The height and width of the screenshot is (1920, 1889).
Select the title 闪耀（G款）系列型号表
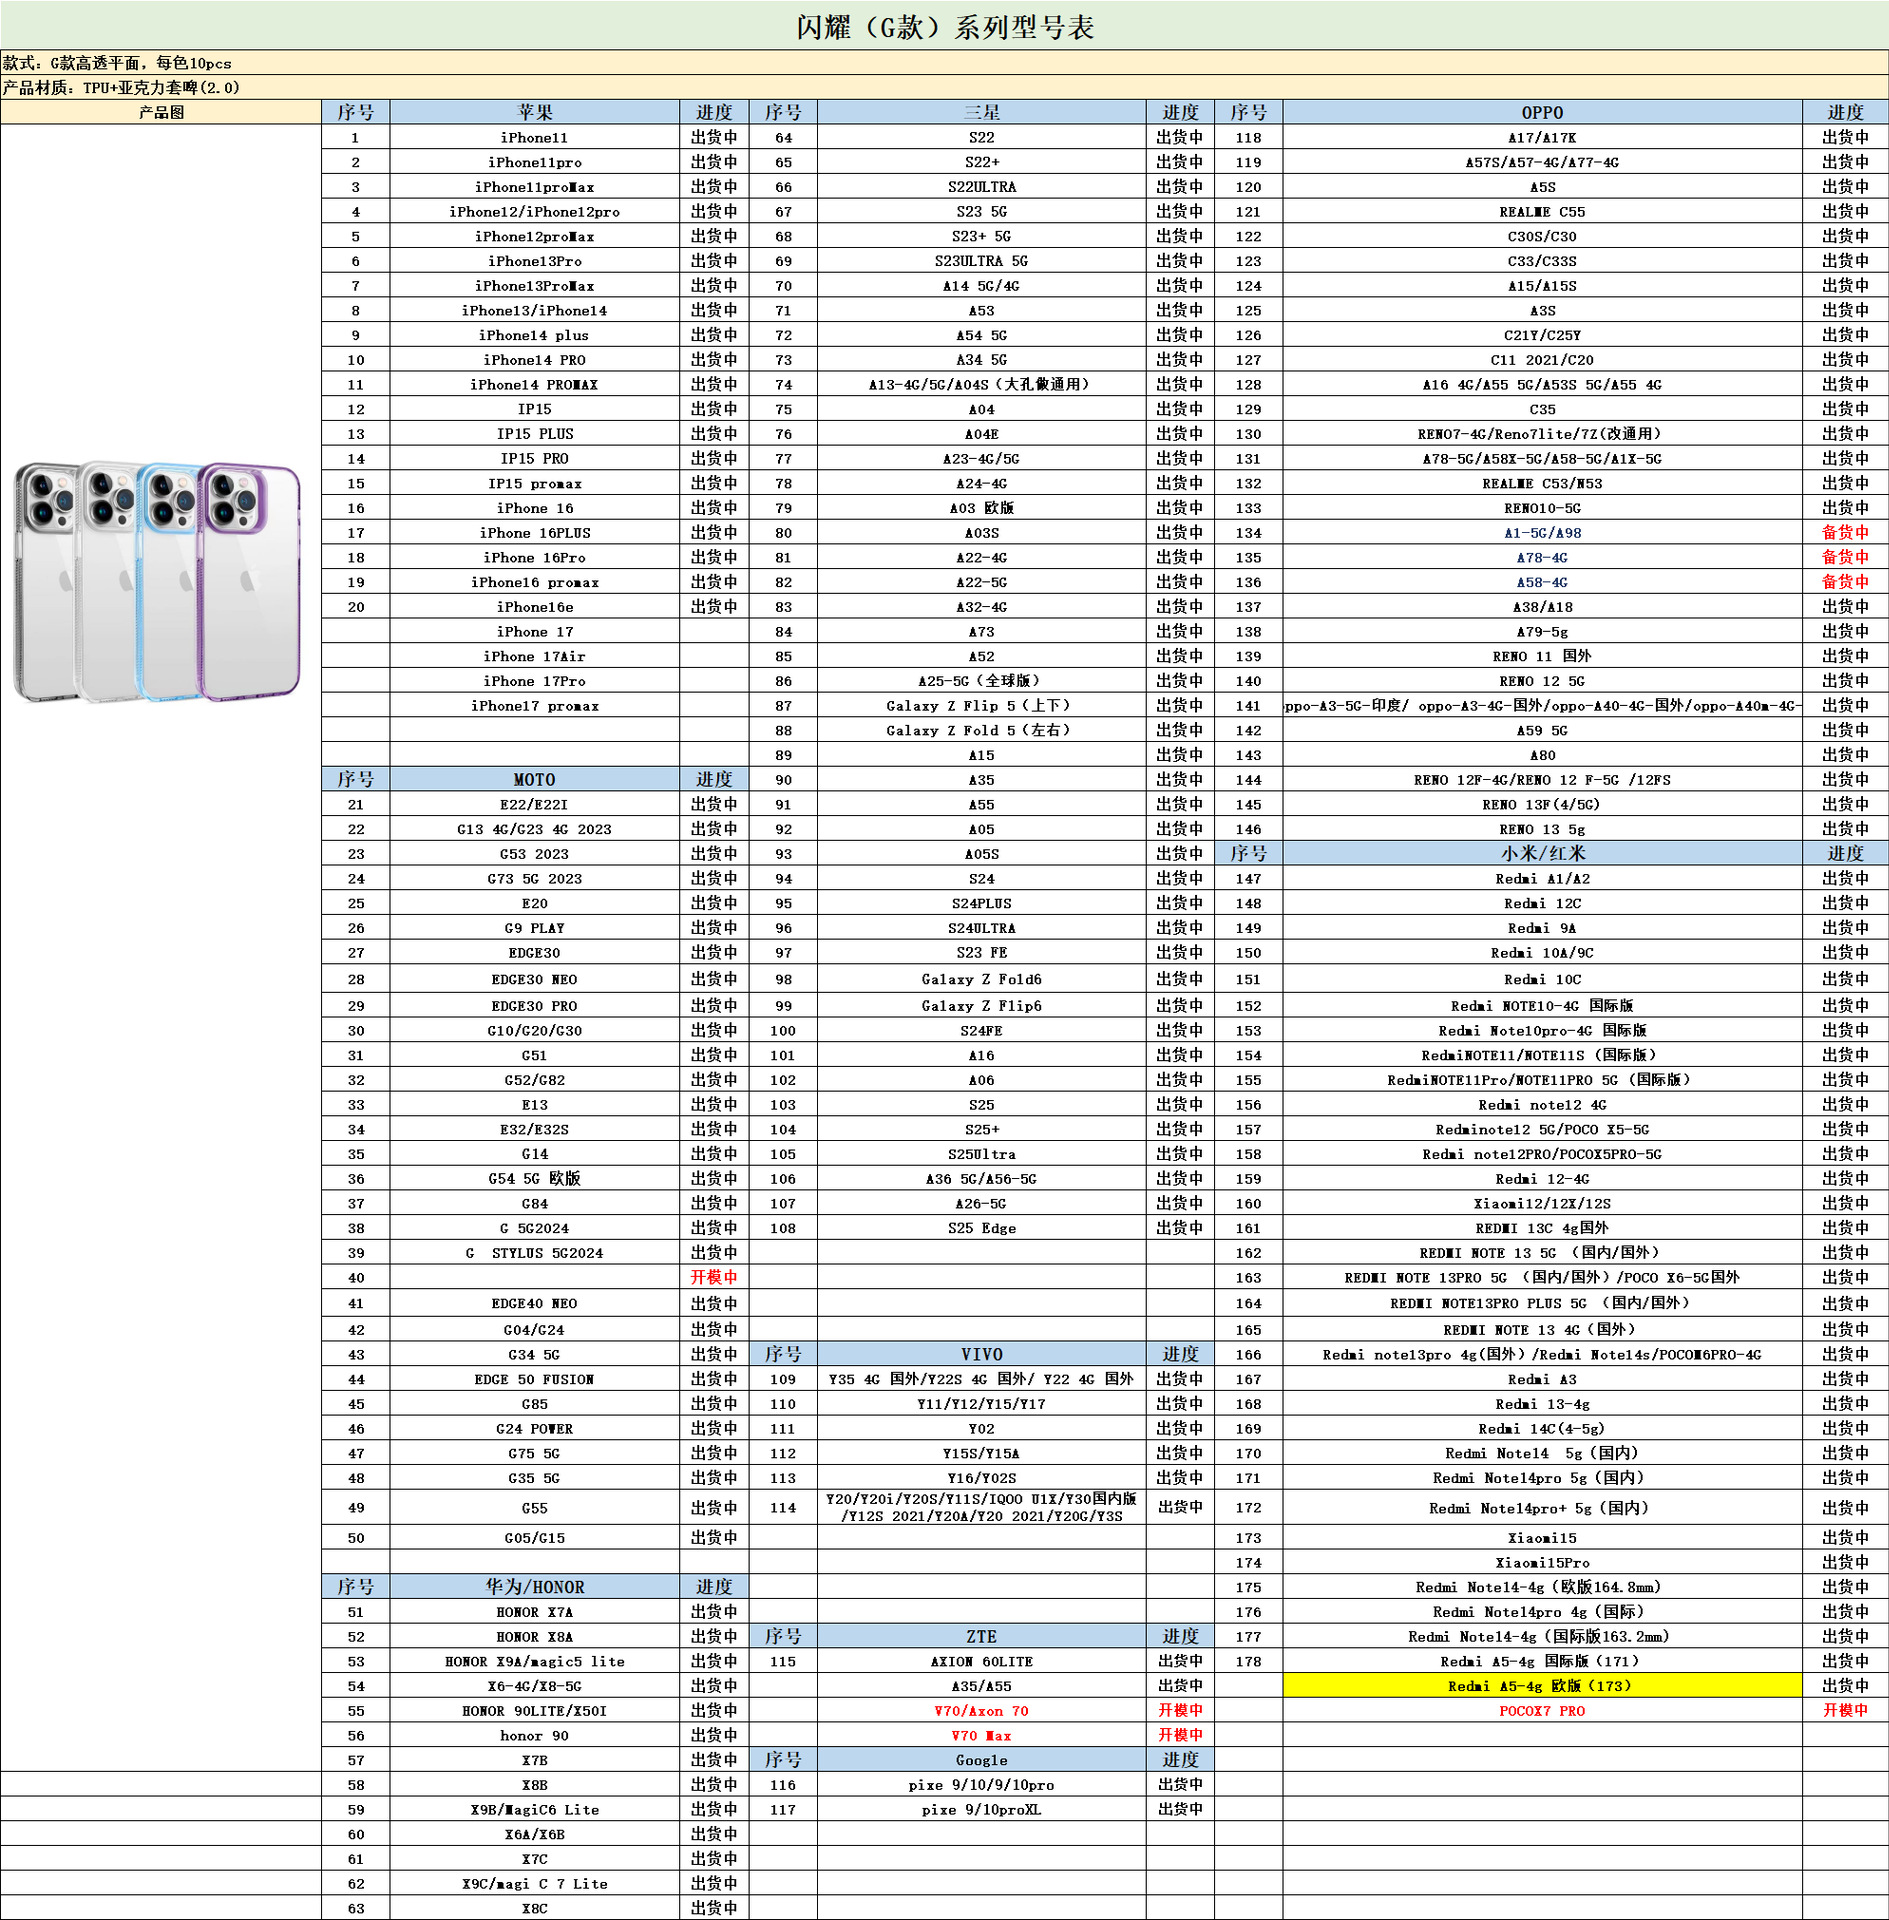pyautogui.click(x=944, y=27)
